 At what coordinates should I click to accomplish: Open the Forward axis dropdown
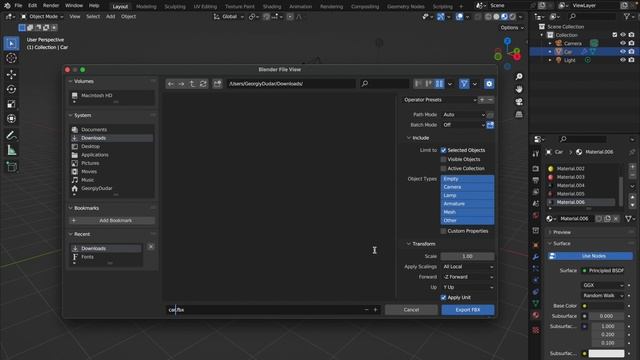click(468, 277)
